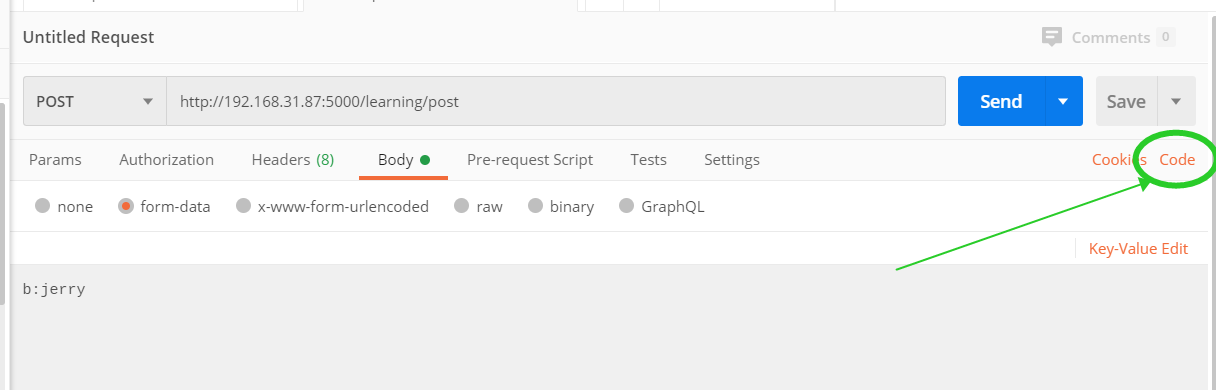
Task: Open the Code link
Action: 1177,160
